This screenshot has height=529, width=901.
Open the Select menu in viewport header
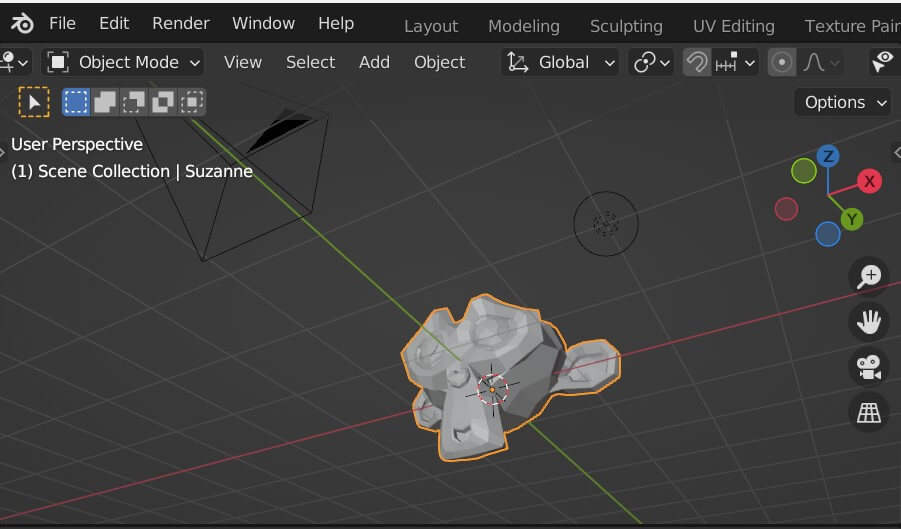click(310, 62)
